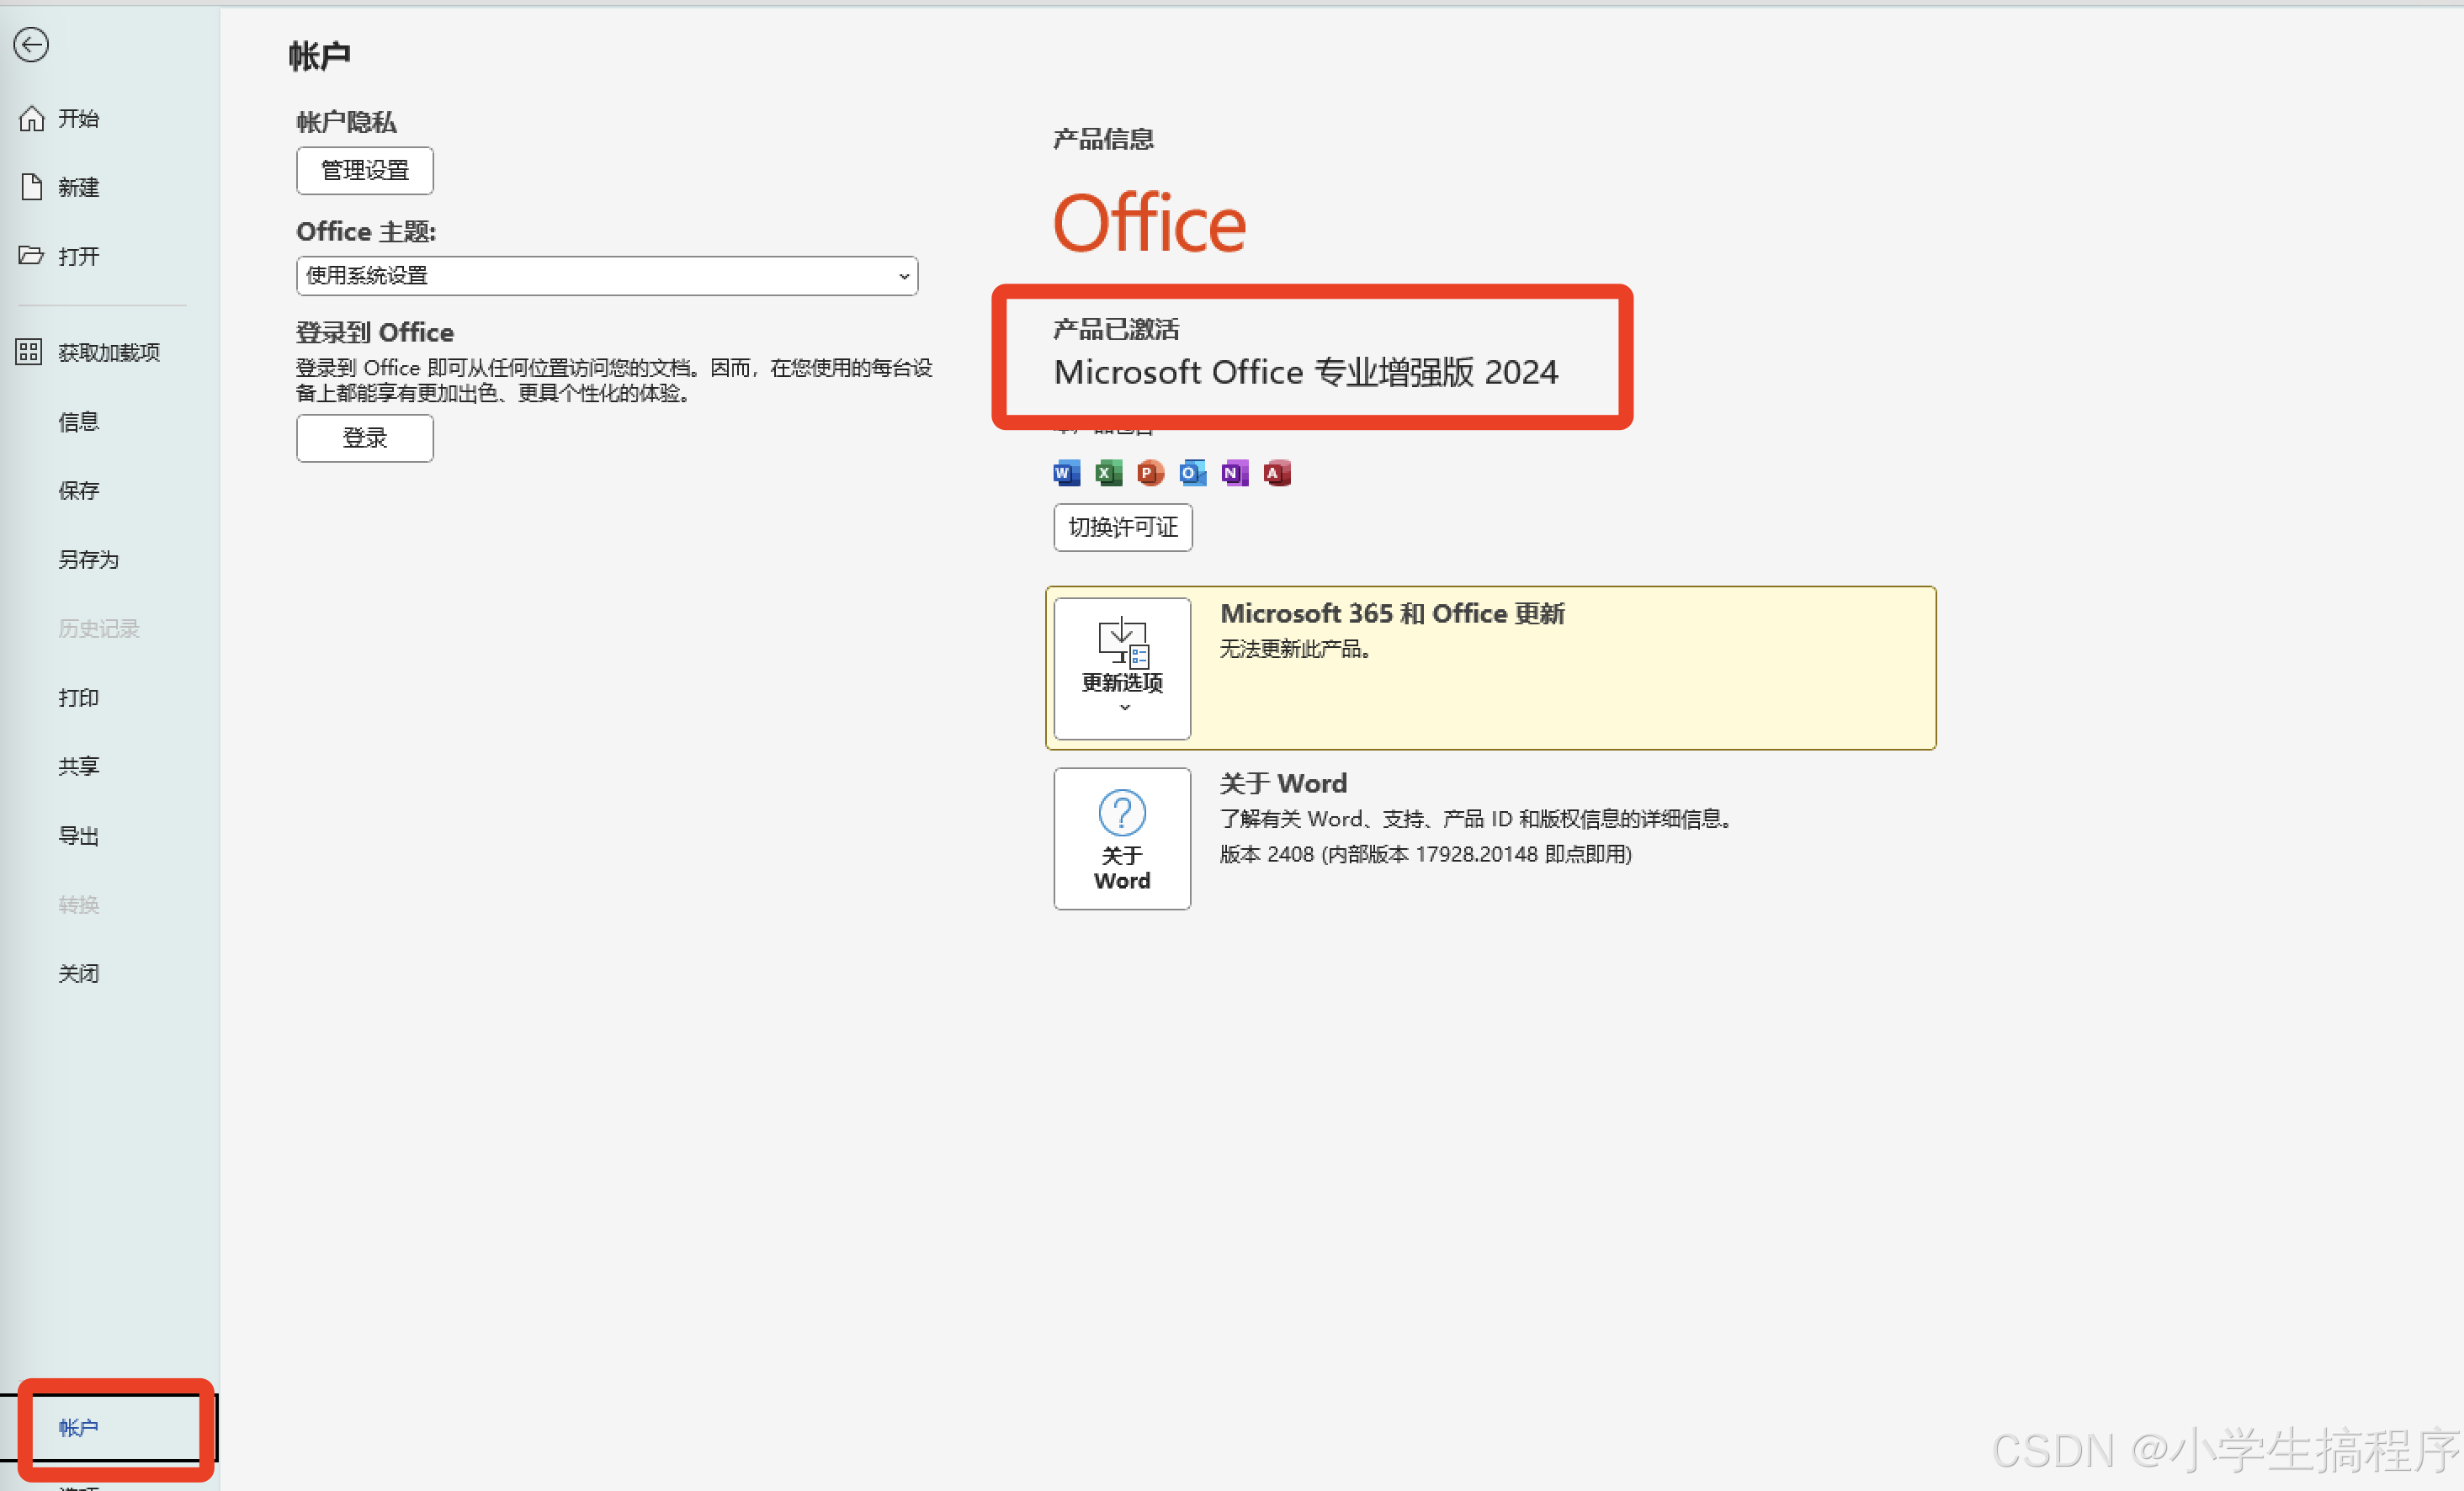Viewport: 2464px width, 1491px height.
Task: Open 获取加载项 add-ins page
Action: (x=108, y=353)
